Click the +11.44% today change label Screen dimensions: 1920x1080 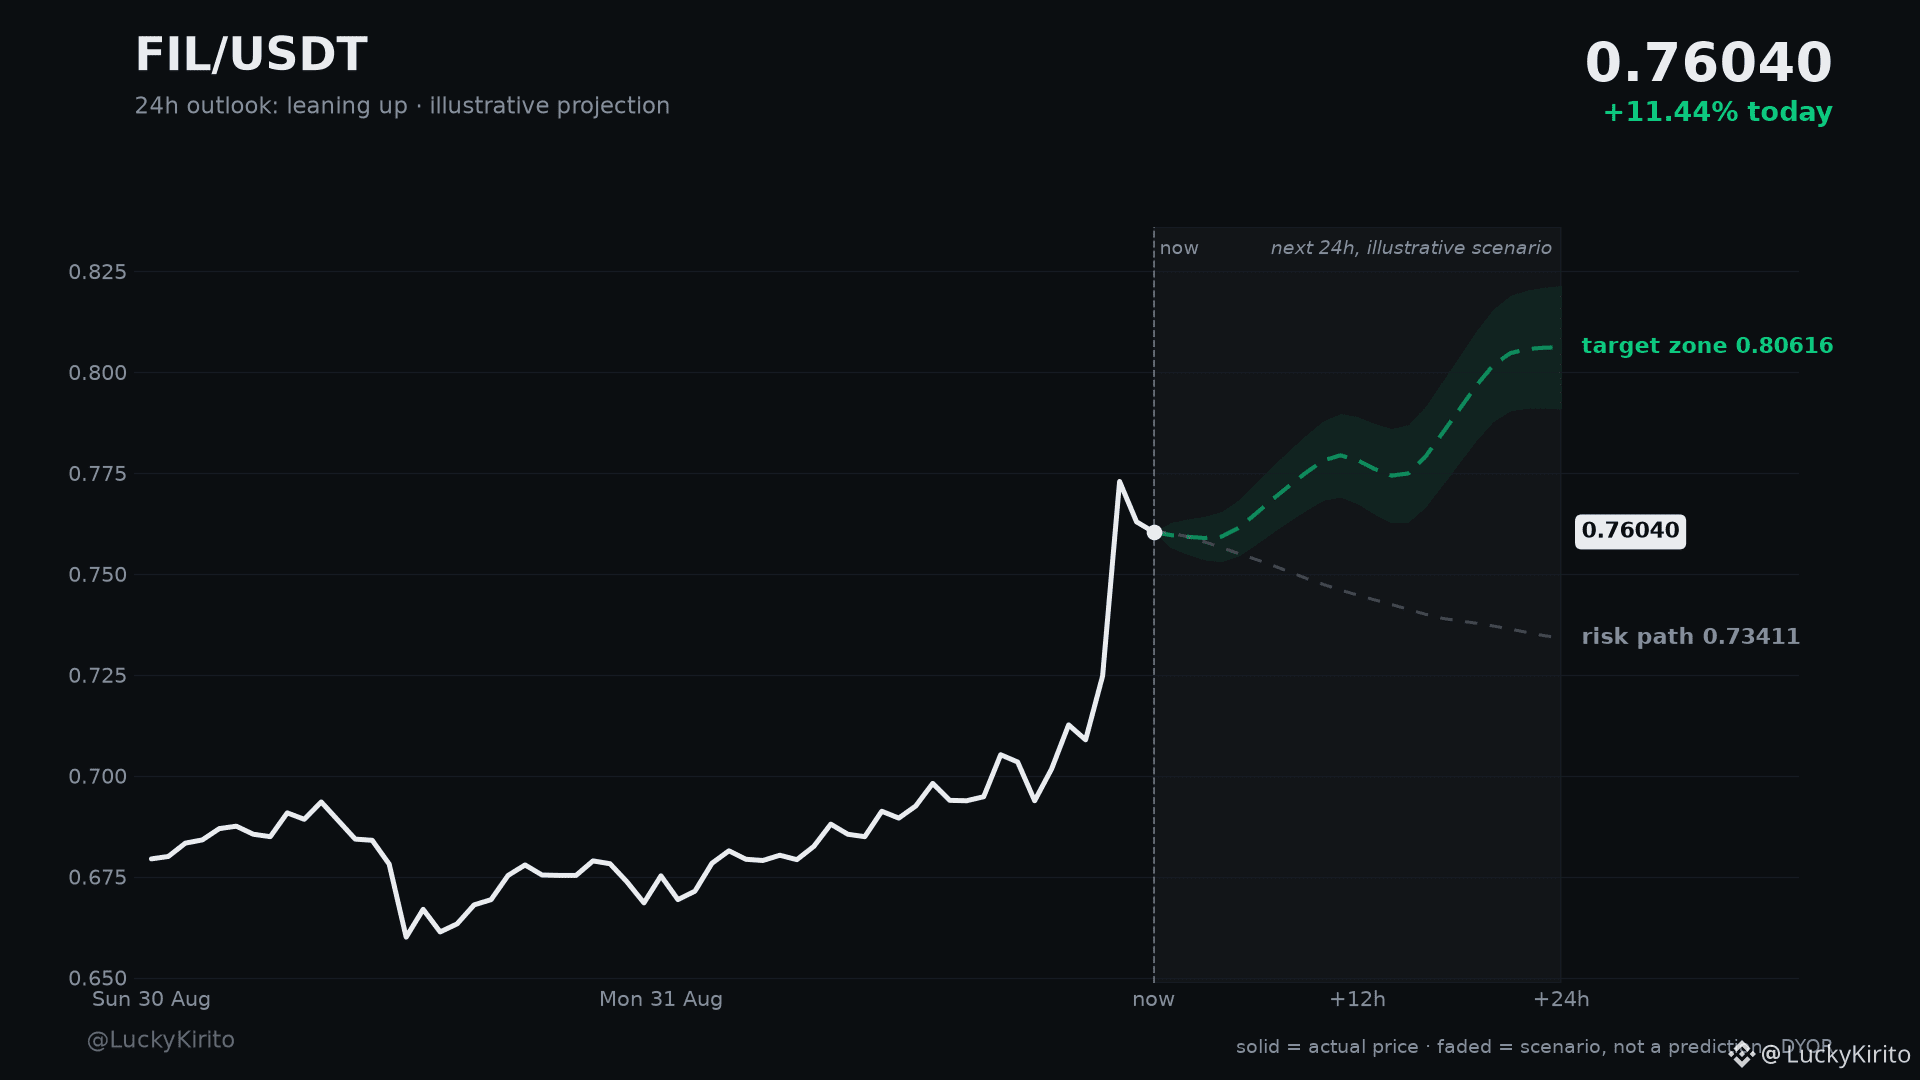click(1717, 113)
